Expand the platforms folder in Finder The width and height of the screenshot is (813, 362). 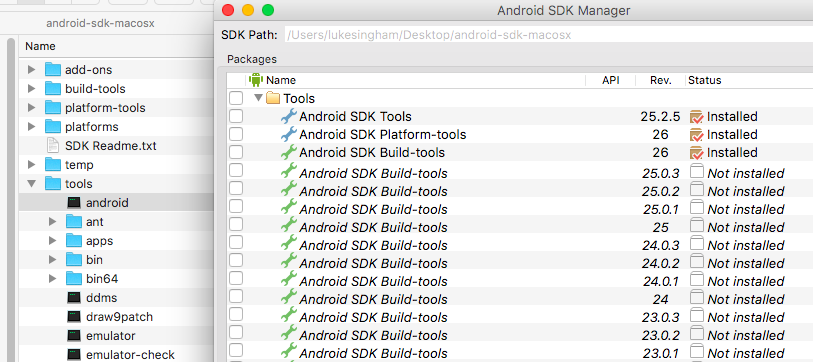pos(32,127)
